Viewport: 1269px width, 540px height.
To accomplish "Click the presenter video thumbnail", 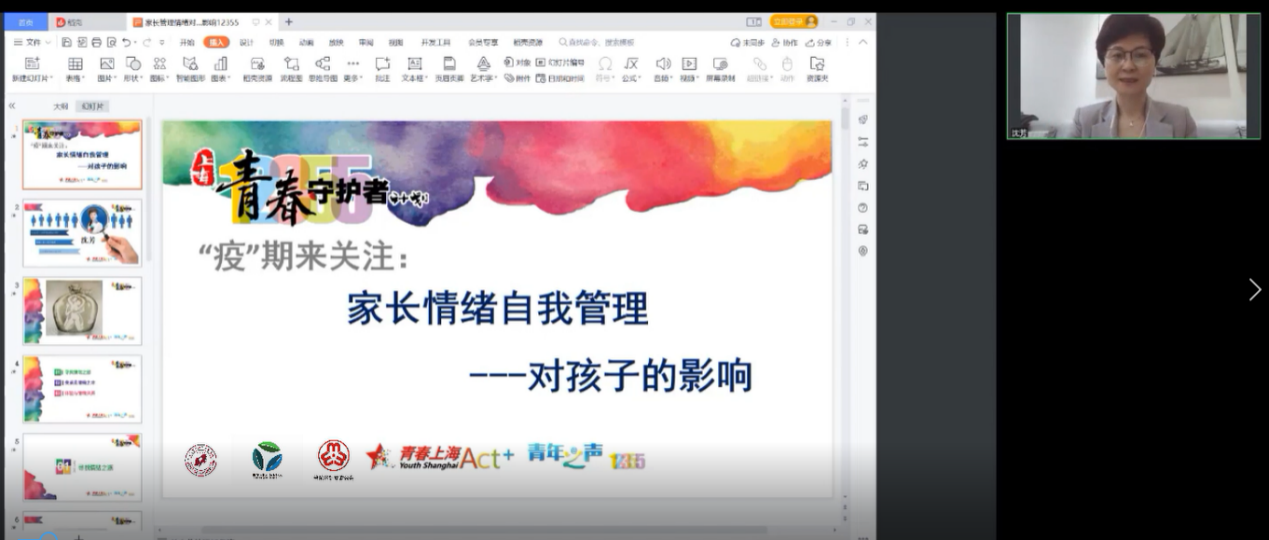I will (x=1133, y=76).
